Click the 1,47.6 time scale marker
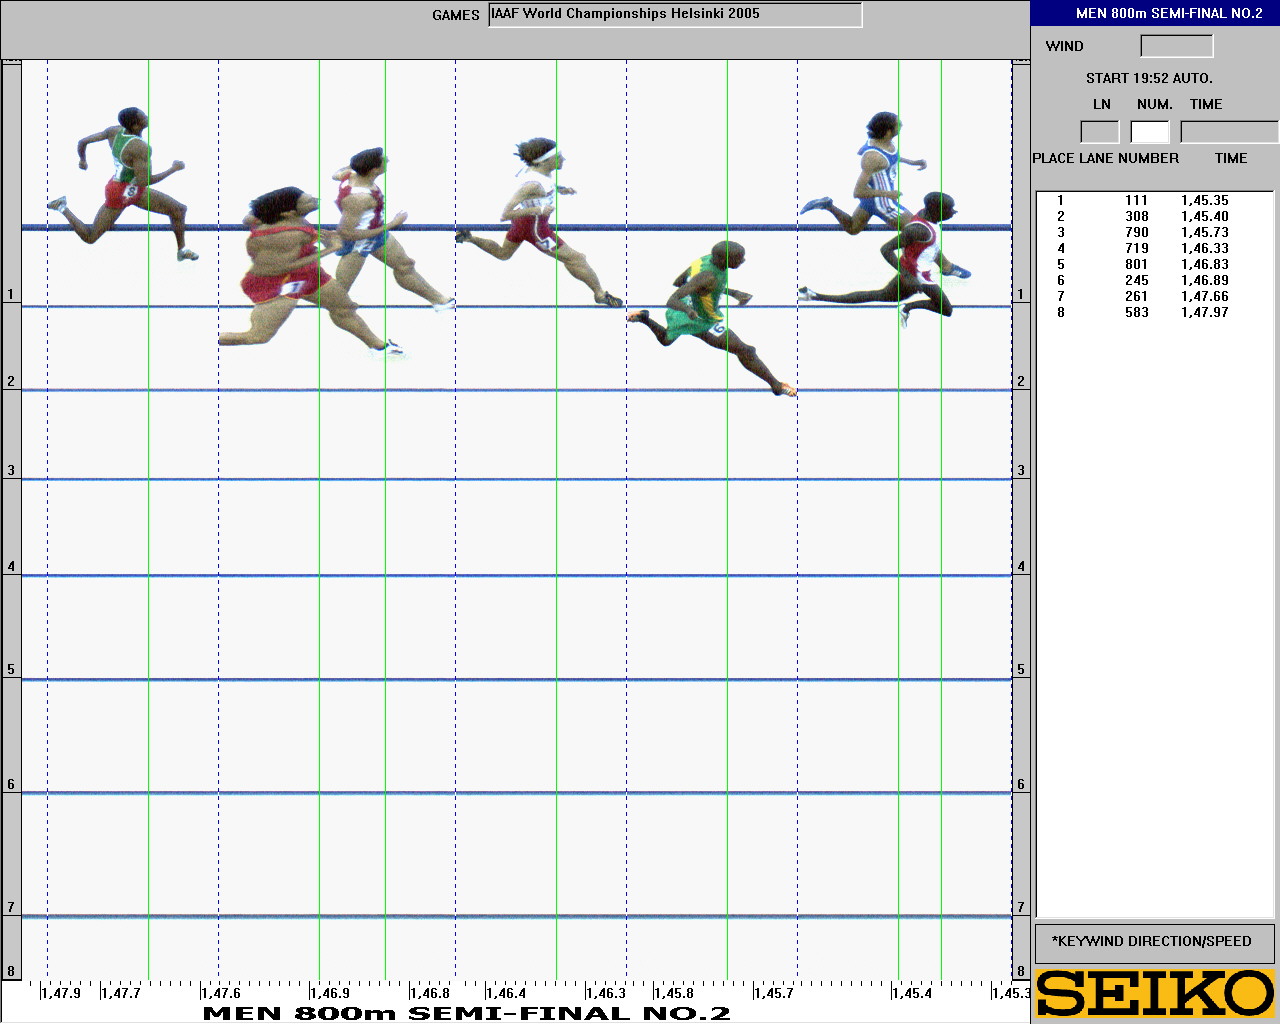Screen dimensions: 1280x1024 click(x=220, y=993)
